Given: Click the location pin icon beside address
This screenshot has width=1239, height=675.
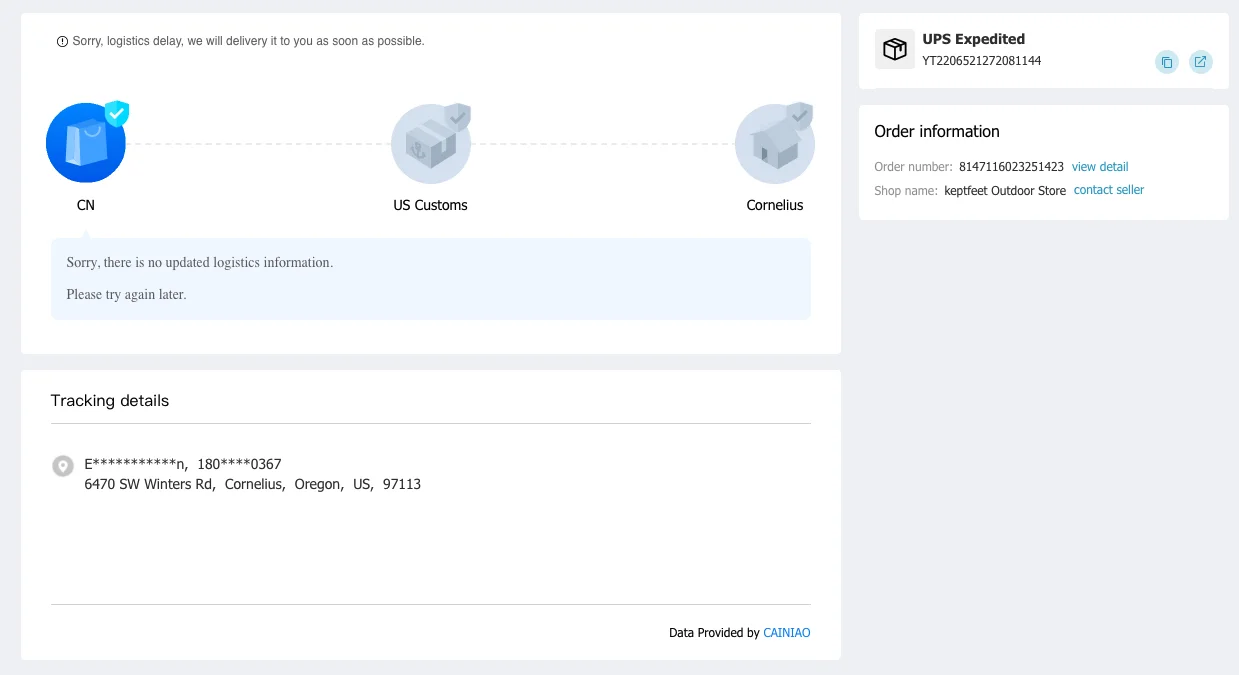Looking at the screenshot, I should (63, 466).
